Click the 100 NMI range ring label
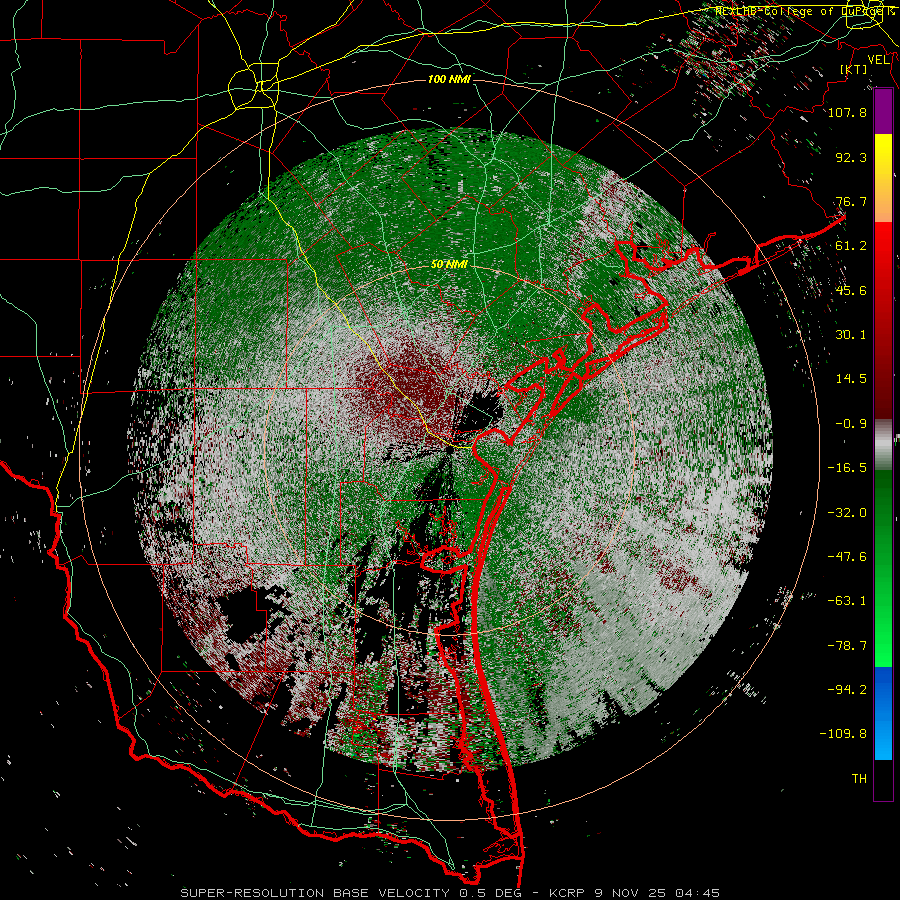This screenshot has height=900, width=900. (x=449, y=79)
